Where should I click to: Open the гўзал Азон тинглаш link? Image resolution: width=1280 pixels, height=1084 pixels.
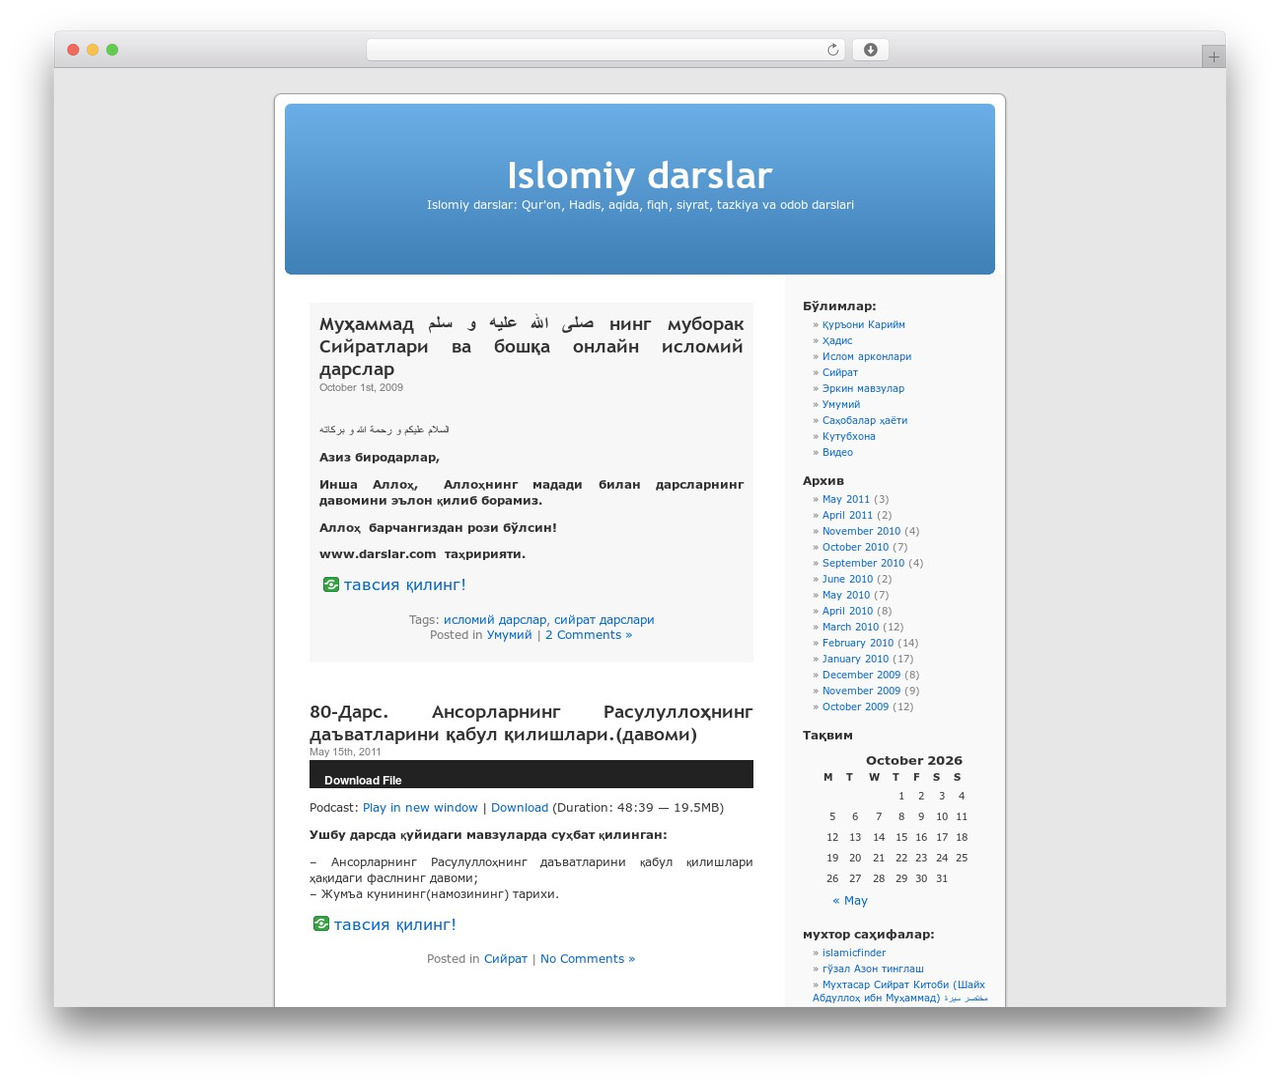872,969
